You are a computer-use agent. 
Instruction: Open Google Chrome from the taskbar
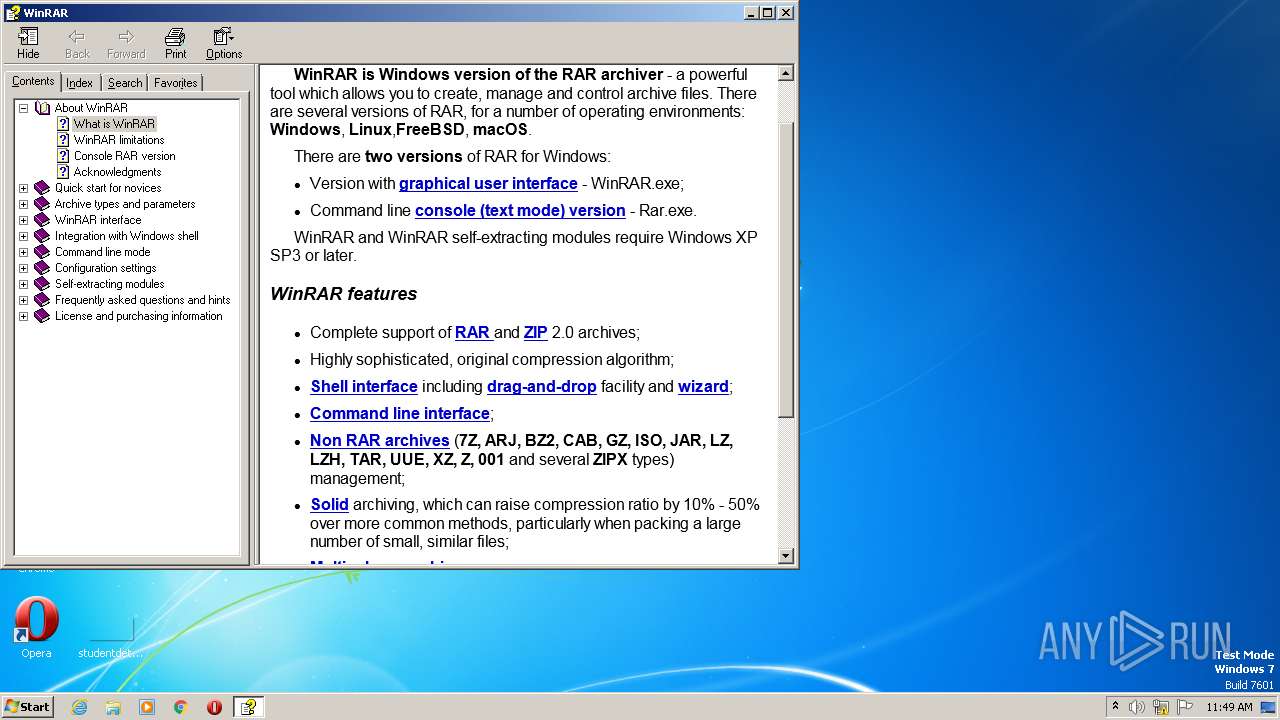[181, 707]
